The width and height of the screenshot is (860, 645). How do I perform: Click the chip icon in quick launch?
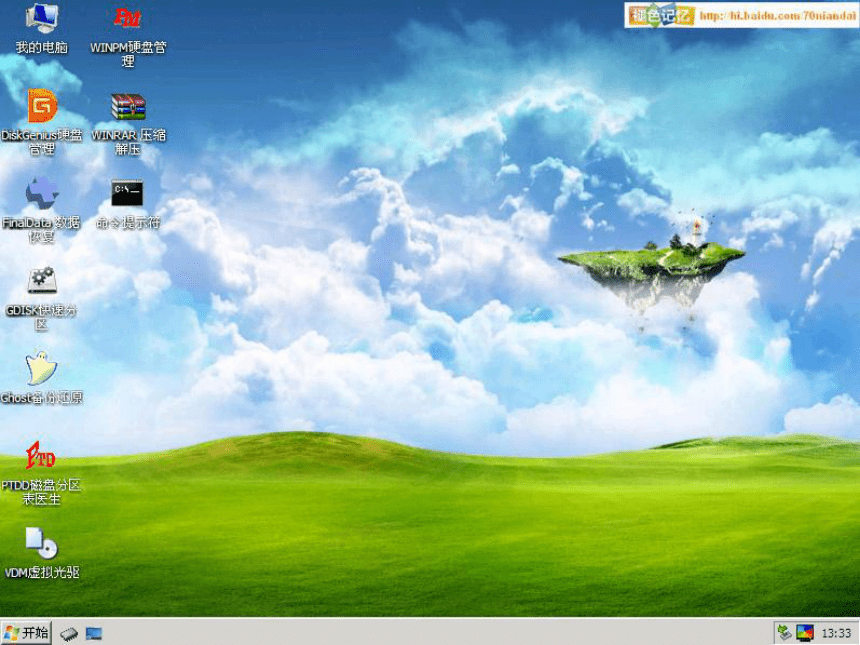[x=69, y=634]
